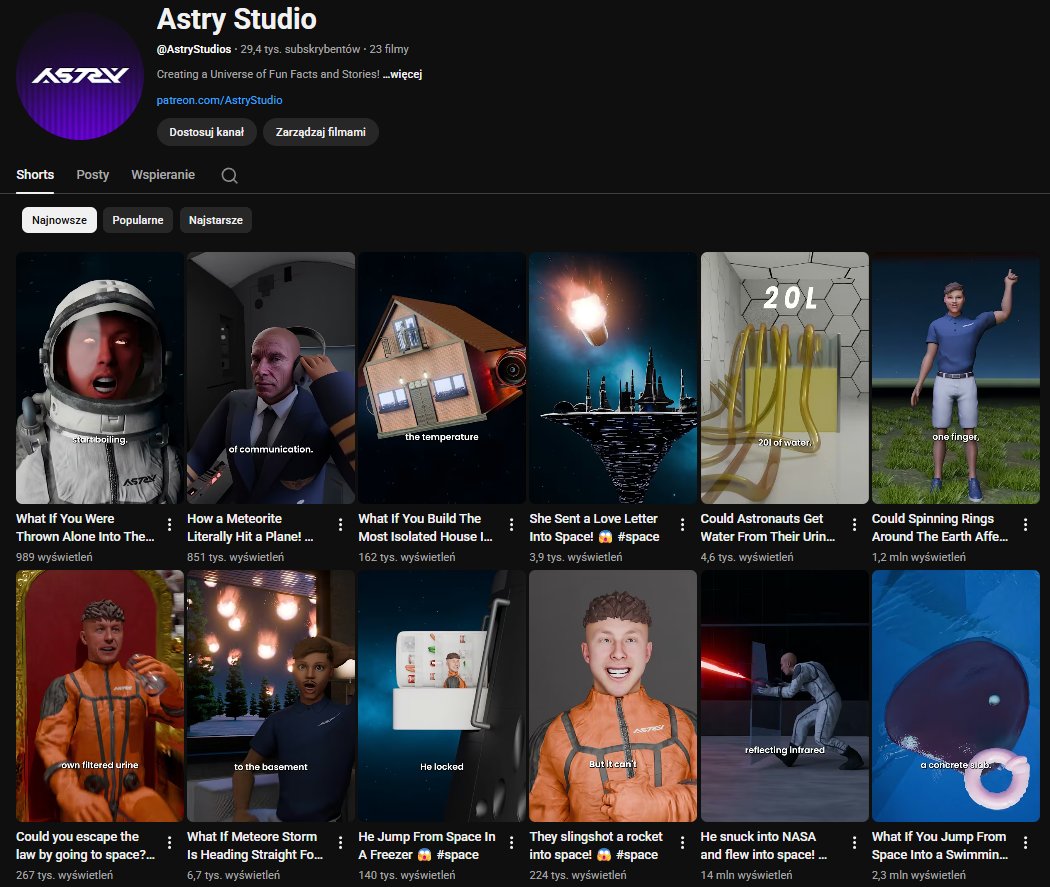Click the 'Zarządzaj filmami' button
The width and height of the screenshot is (1050, 887).
pos(321,132)
